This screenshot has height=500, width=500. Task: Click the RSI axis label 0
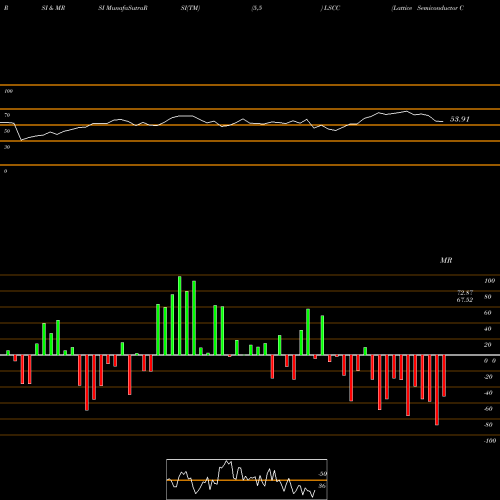point(5,171)
